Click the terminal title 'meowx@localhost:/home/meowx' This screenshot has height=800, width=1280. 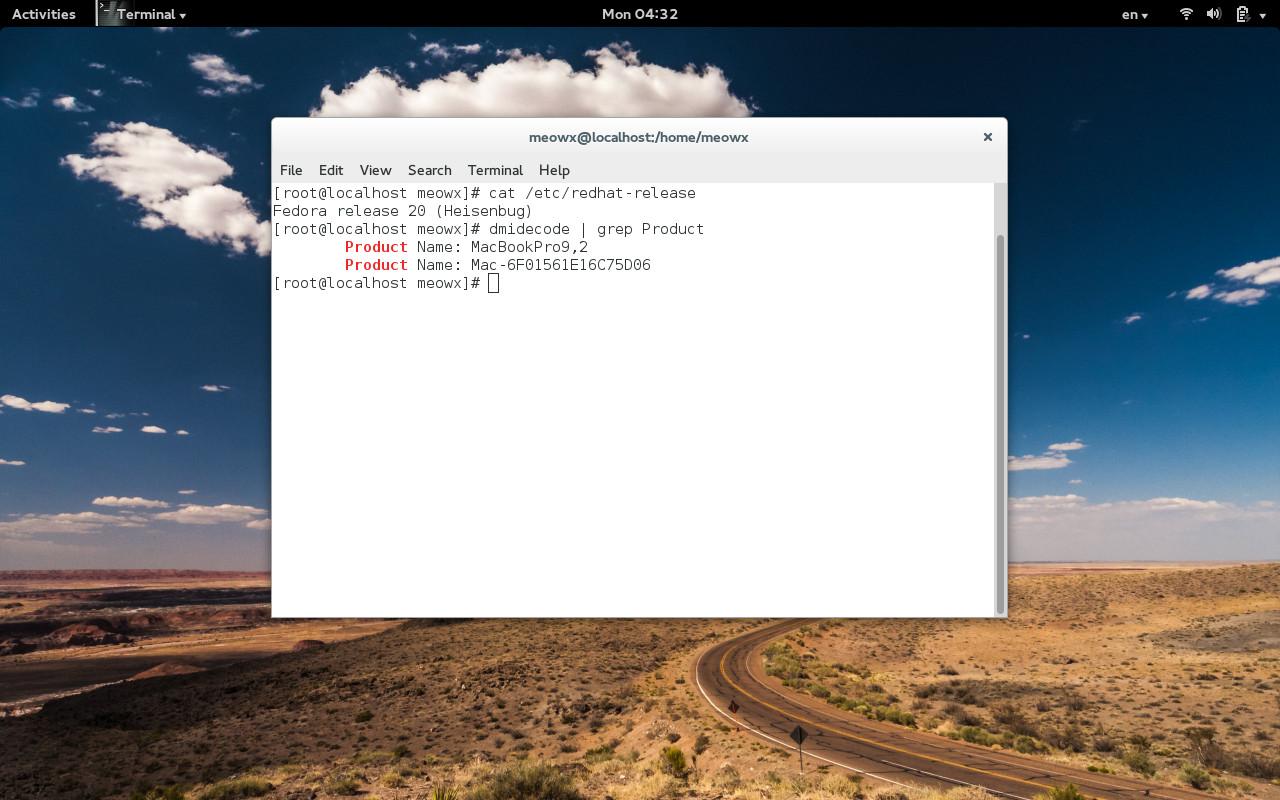coord(639,137)
